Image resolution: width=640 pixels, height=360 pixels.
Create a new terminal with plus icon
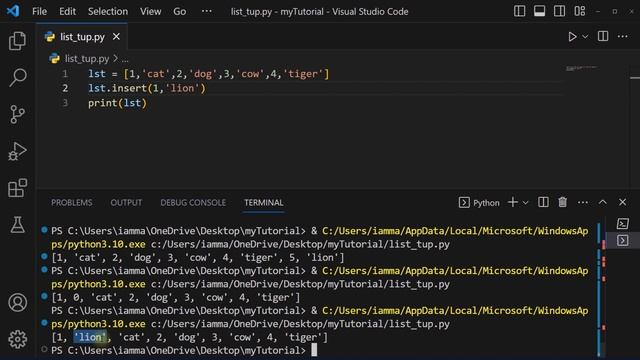tap(513, 202)
